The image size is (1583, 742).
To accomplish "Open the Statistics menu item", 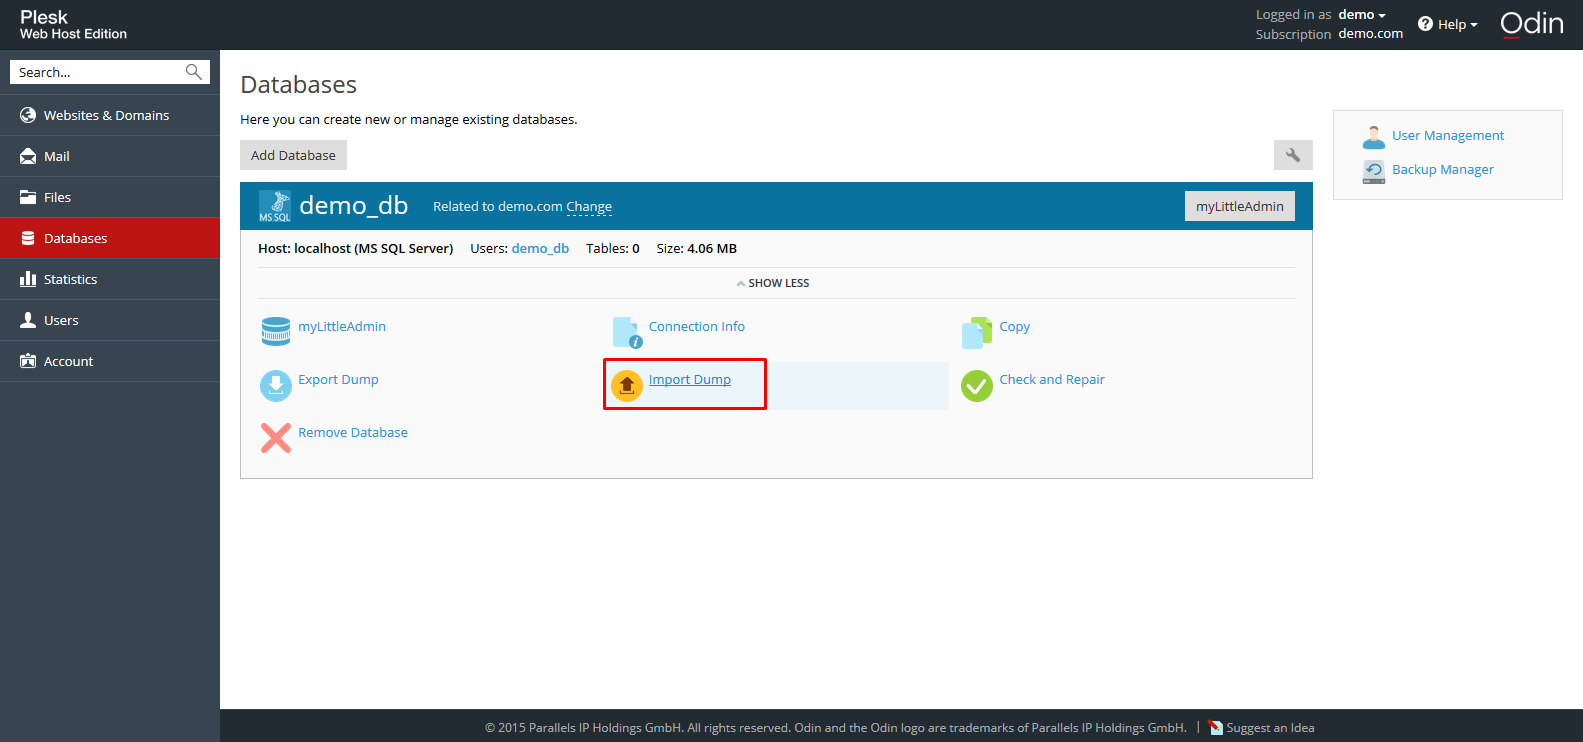I will pyautogui.click(x=110, y=279).
